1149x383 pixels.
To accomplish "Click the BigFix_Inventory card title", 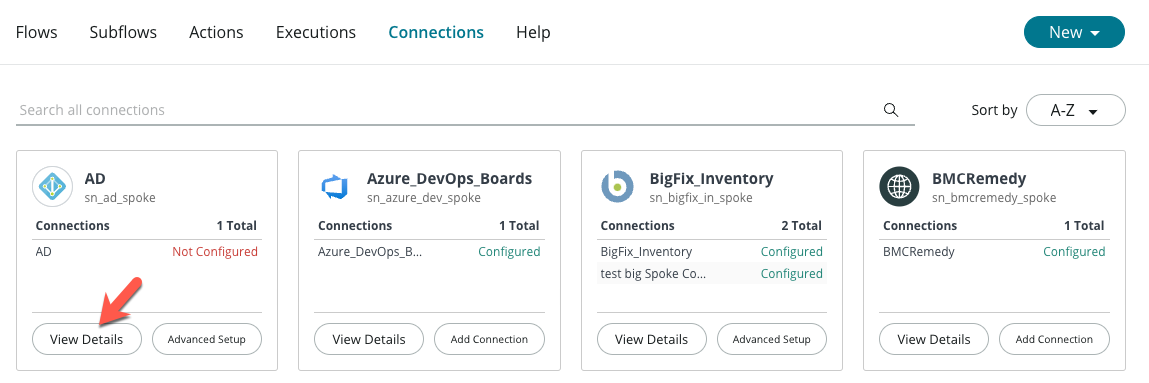I will click(x=712, y=179).
